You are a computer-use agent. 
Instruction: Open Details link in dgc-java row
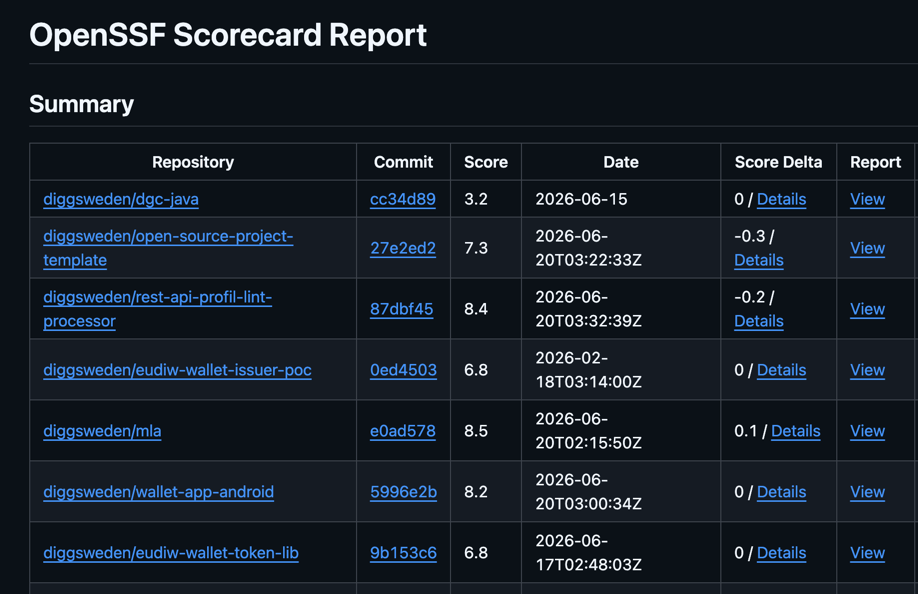[x=782, y=199]
